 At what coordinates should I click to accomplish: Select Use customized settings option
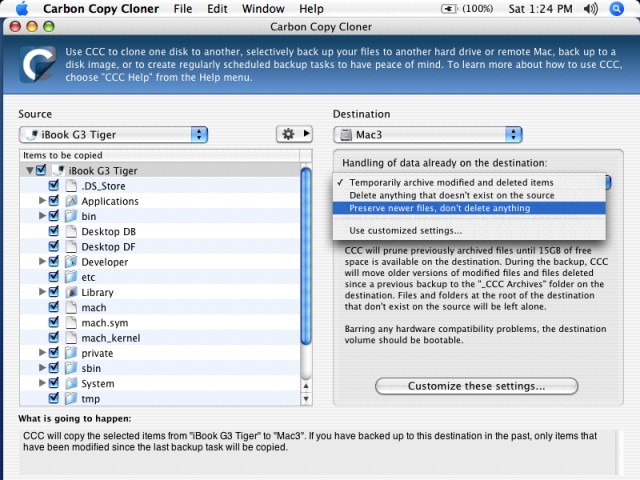(x=469, y=231)
